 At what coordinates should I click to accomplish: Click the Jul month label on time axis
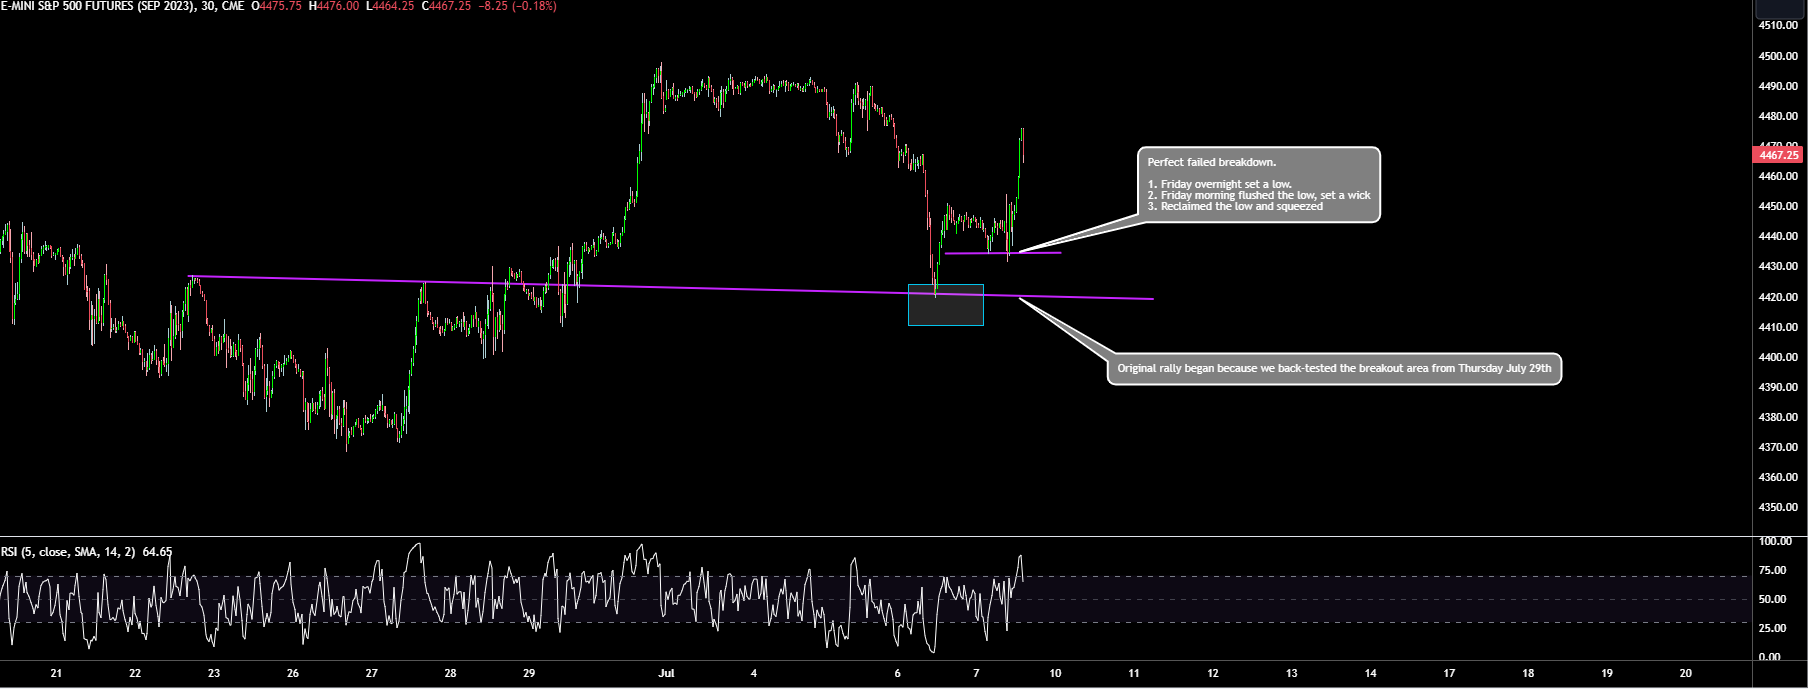(666, 673)
